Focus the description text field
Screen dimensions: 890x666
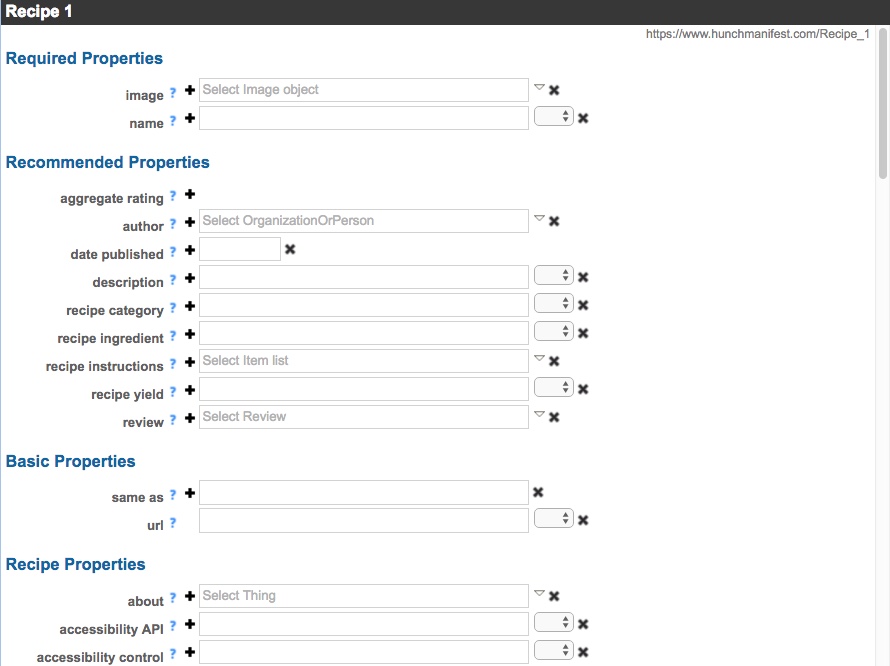[x=364, y=277]
